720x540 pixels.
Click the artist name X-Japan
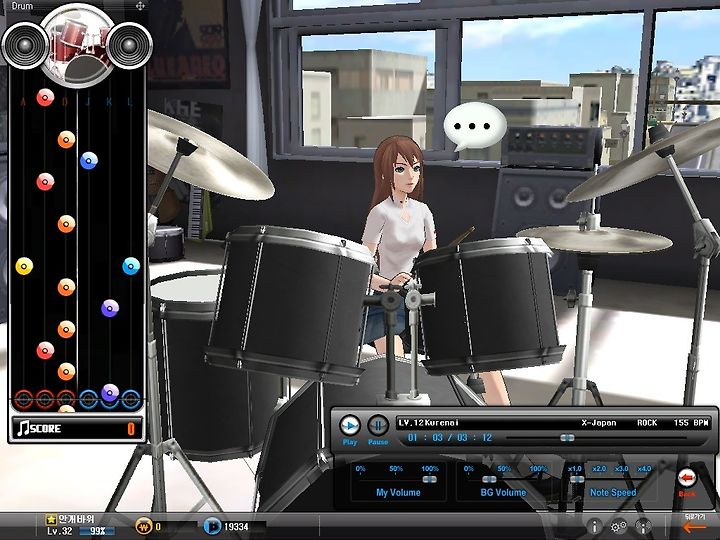click(x=599, y=423)
